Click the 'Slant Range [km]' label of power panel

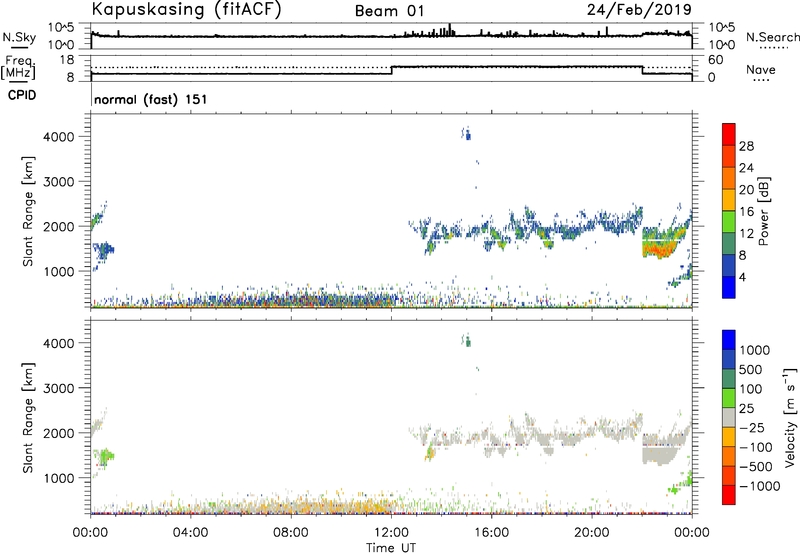28,211
